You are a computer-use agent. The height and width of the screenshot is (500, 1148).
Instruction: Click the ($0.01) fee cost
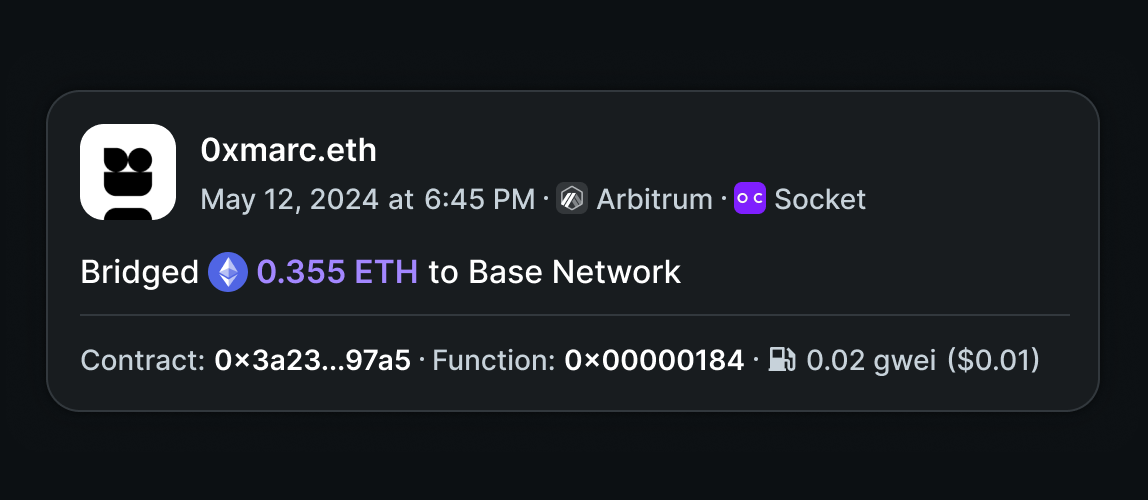(x=994, y=360)
